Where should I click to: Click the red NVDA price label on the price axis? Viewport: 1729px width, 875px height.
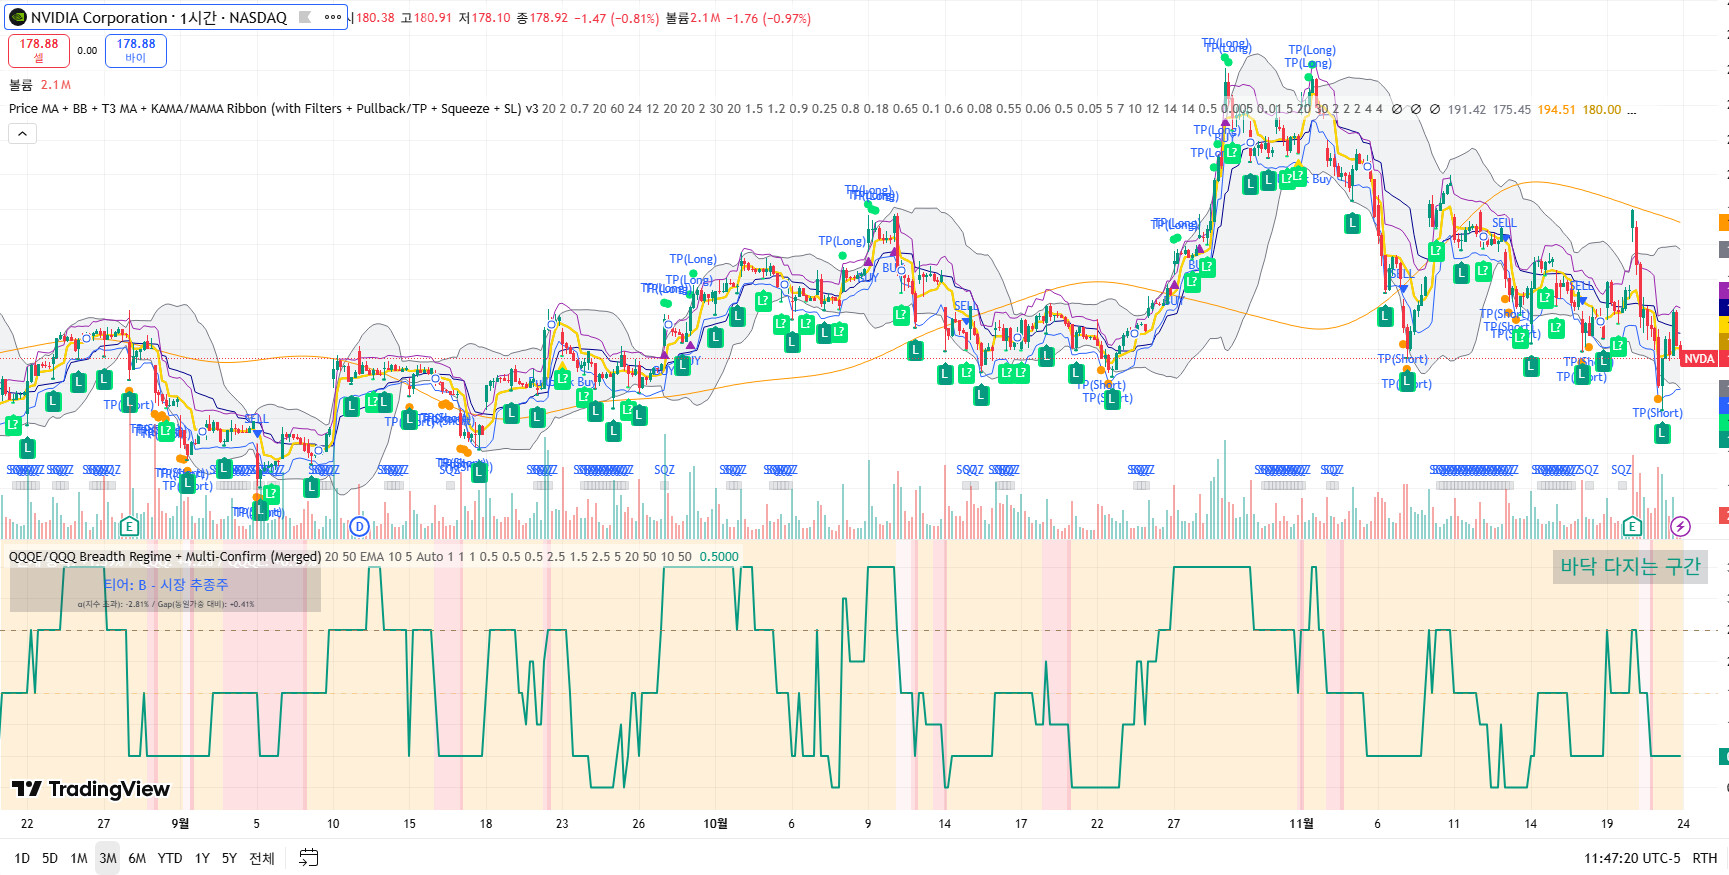tap(1699, 359)
